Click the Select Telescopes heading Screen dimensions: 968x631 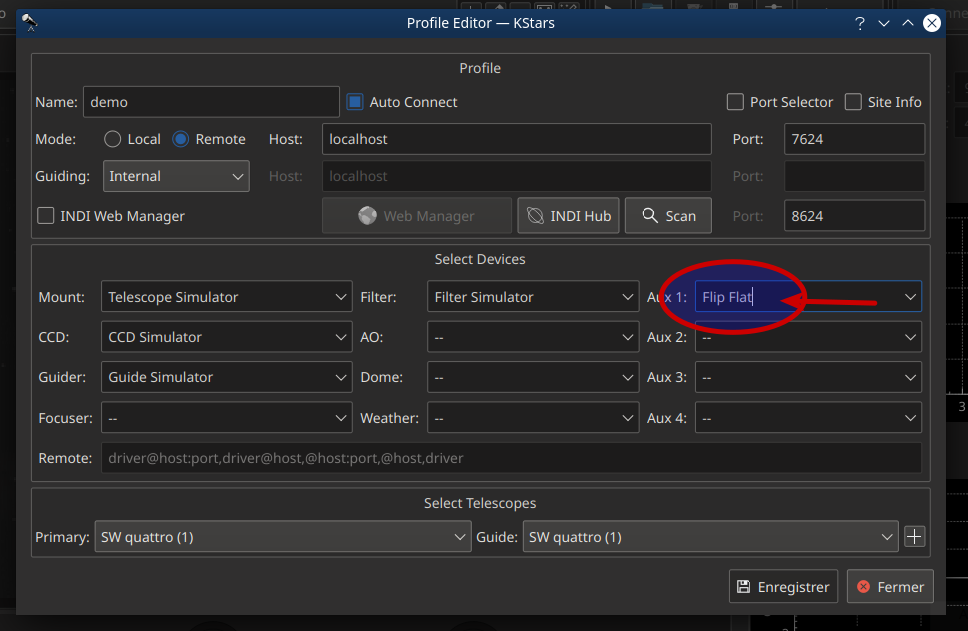[x=480, y=503]
